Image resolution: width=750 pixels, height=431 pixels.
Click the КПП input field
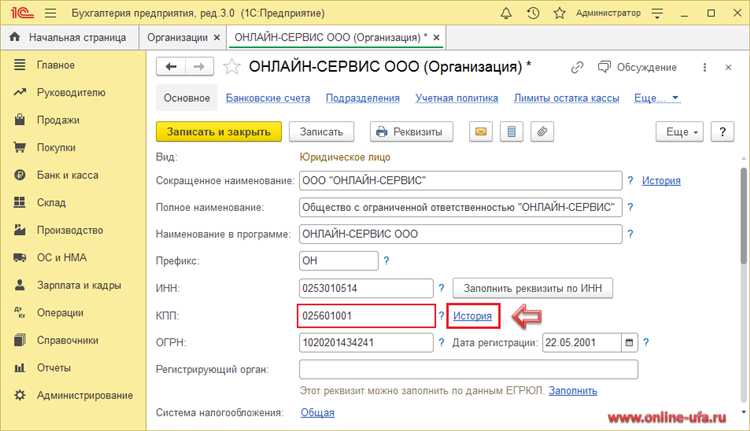[x=366, y=316]
